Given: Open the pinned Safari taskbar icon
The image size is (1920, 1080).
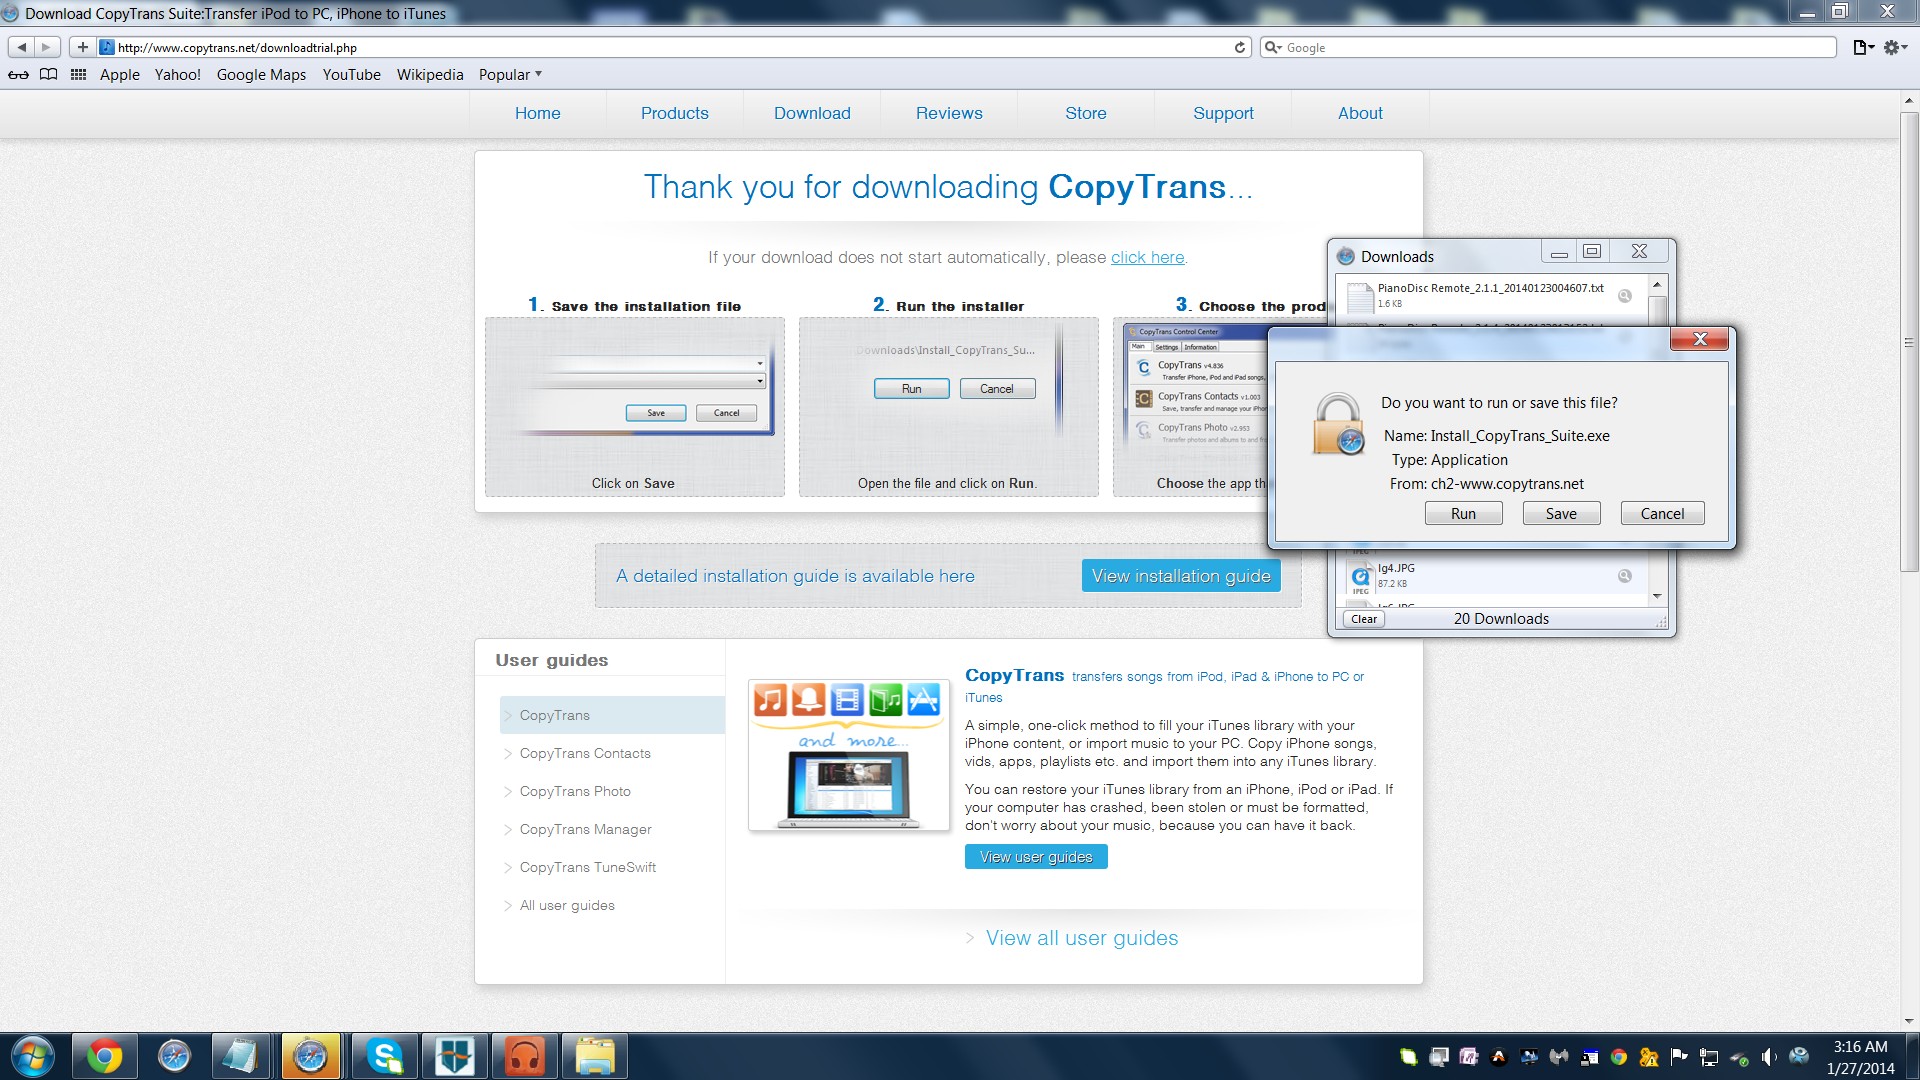Looking at the screenshot, I should pyautogui.click(x=175, y=1056).
